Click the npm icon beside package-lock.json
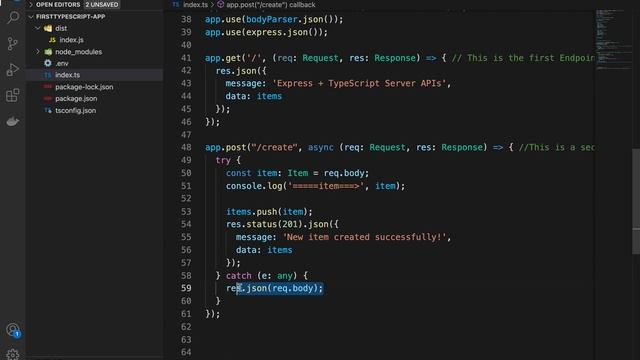 (48, 87)
